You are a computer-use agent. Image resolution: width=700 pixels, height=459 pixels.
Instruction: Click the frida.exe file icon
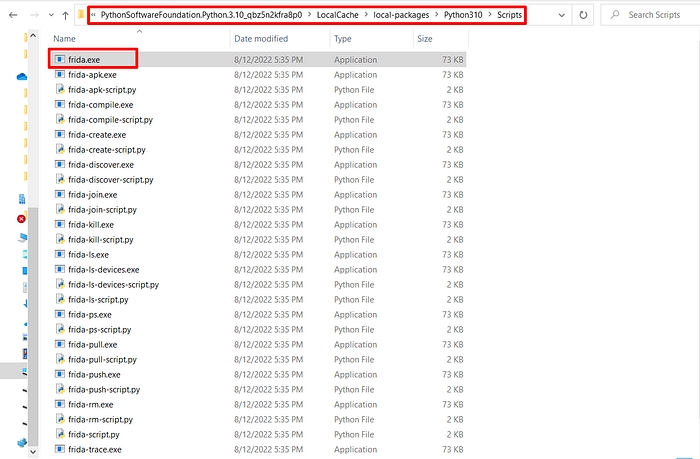pos(60,60)
